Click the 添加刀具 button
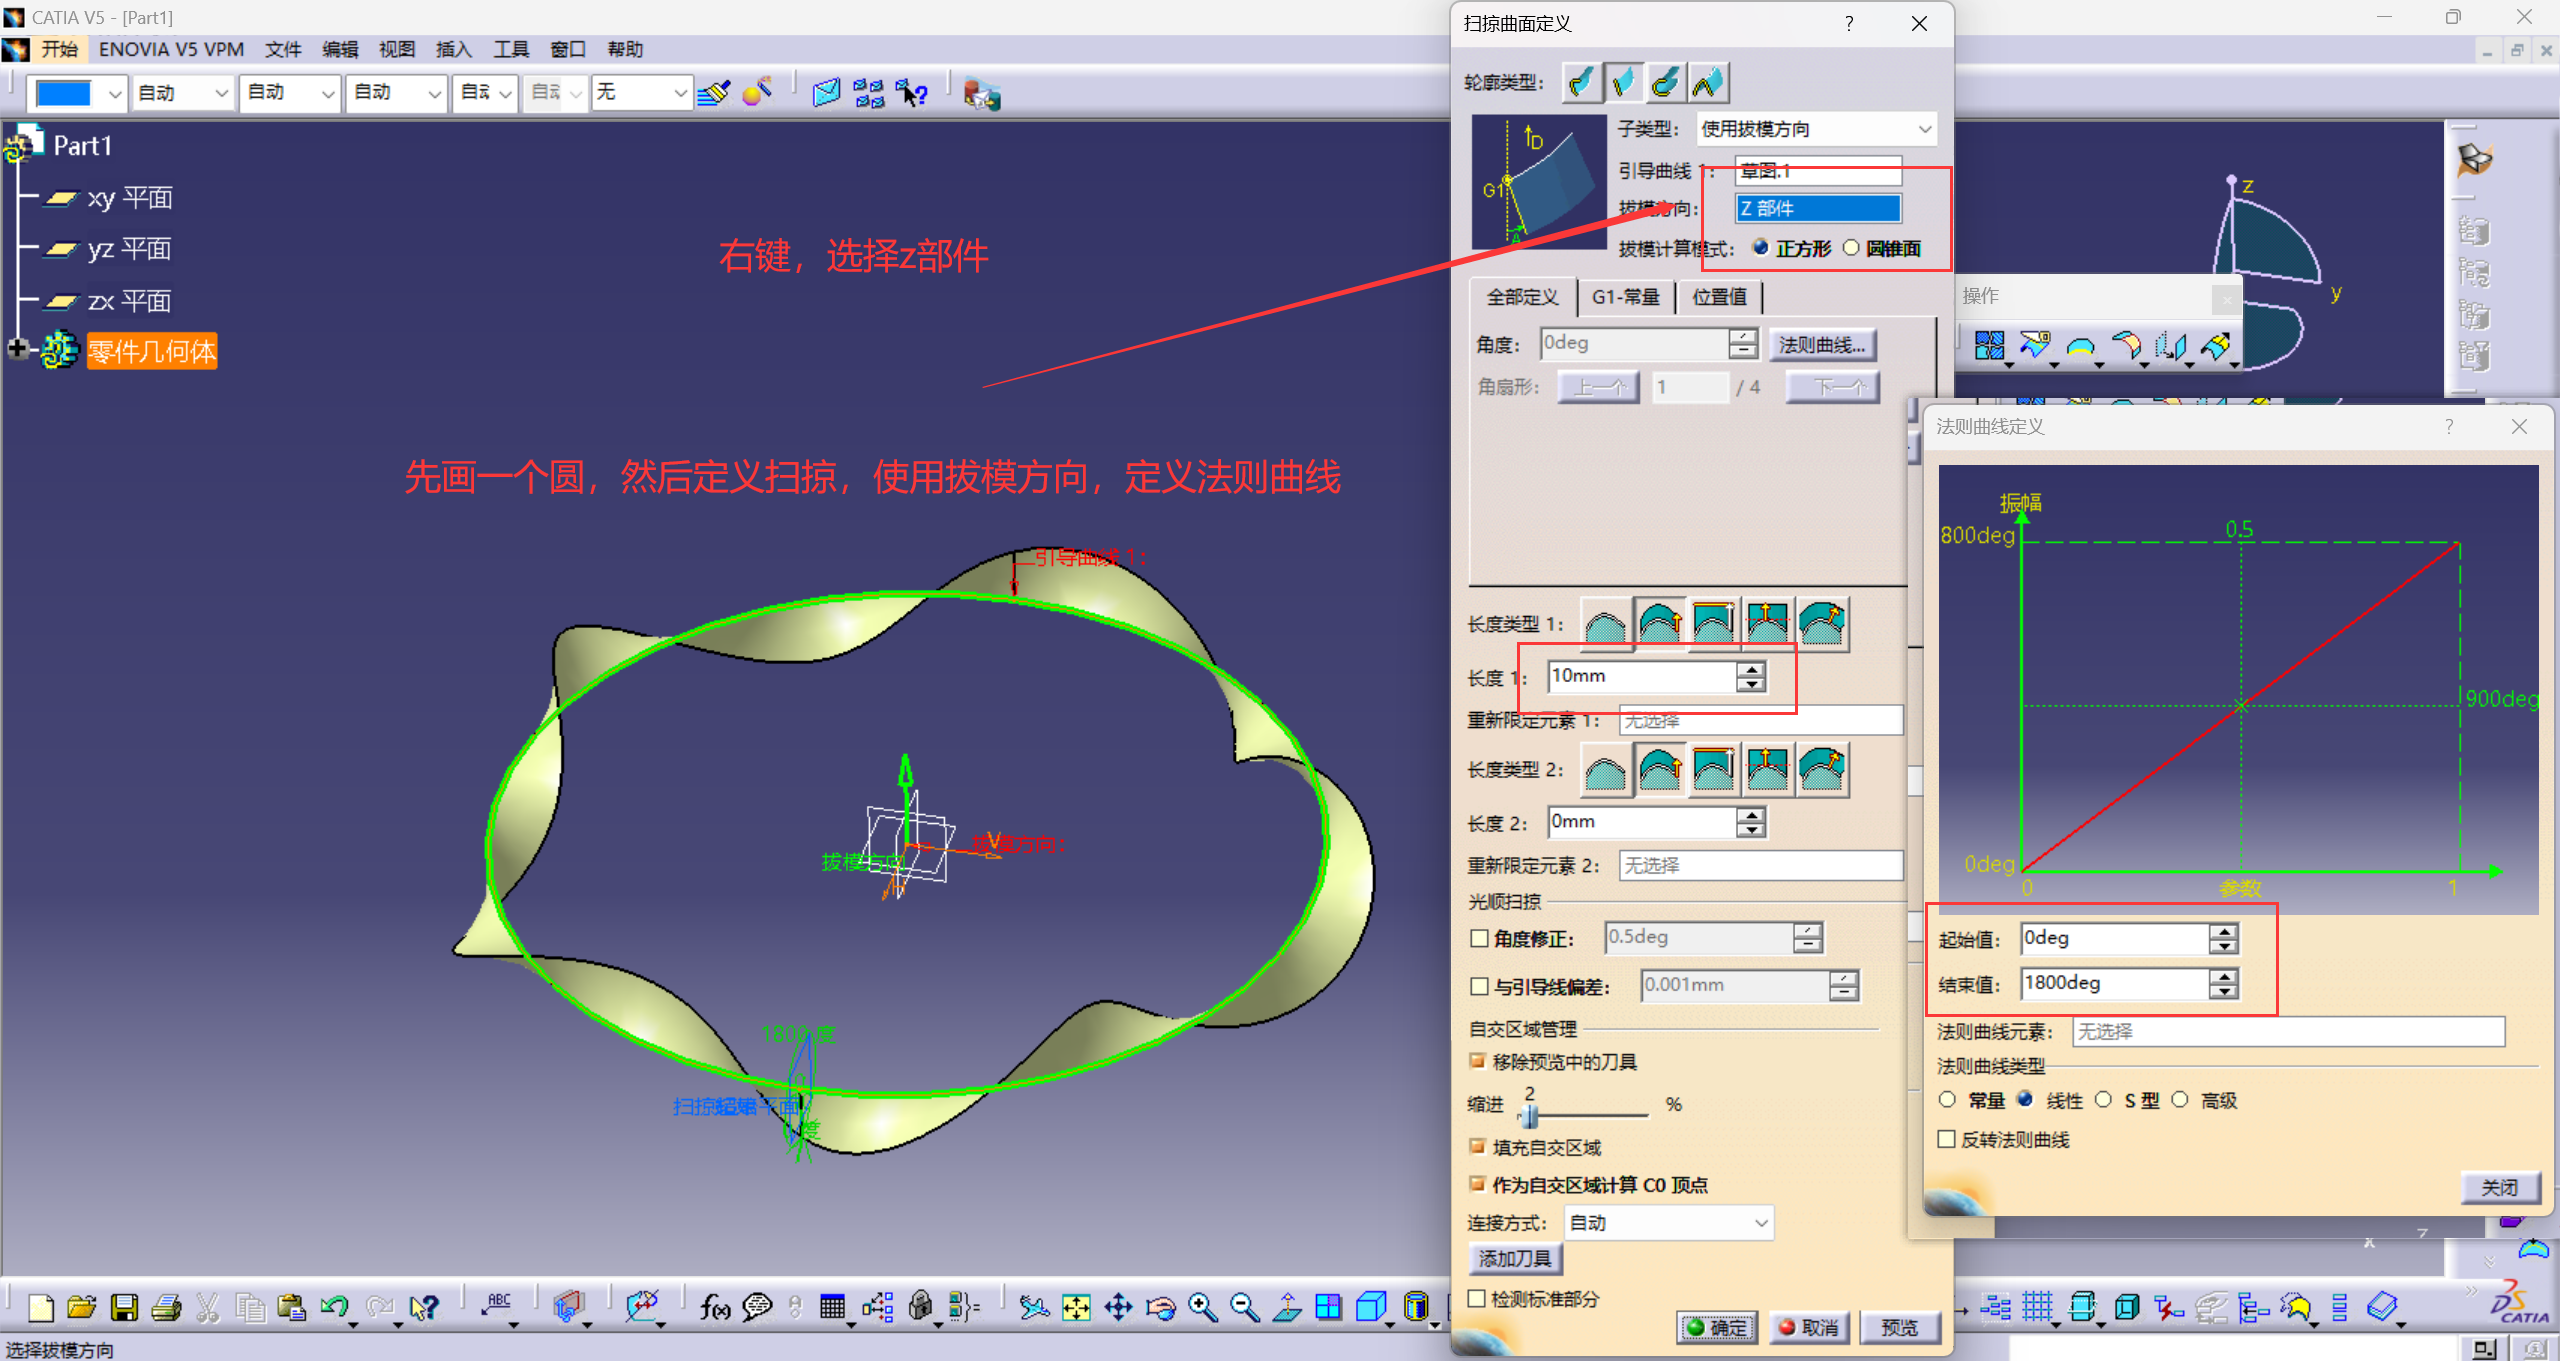This screenshot has height=1361, width=2560. pyautogui.click(x=1515, y=1258)
